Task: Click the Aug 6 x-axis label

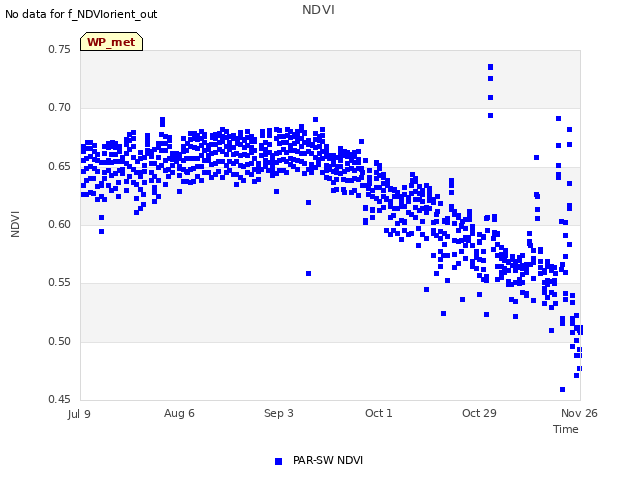Action: 179,413
